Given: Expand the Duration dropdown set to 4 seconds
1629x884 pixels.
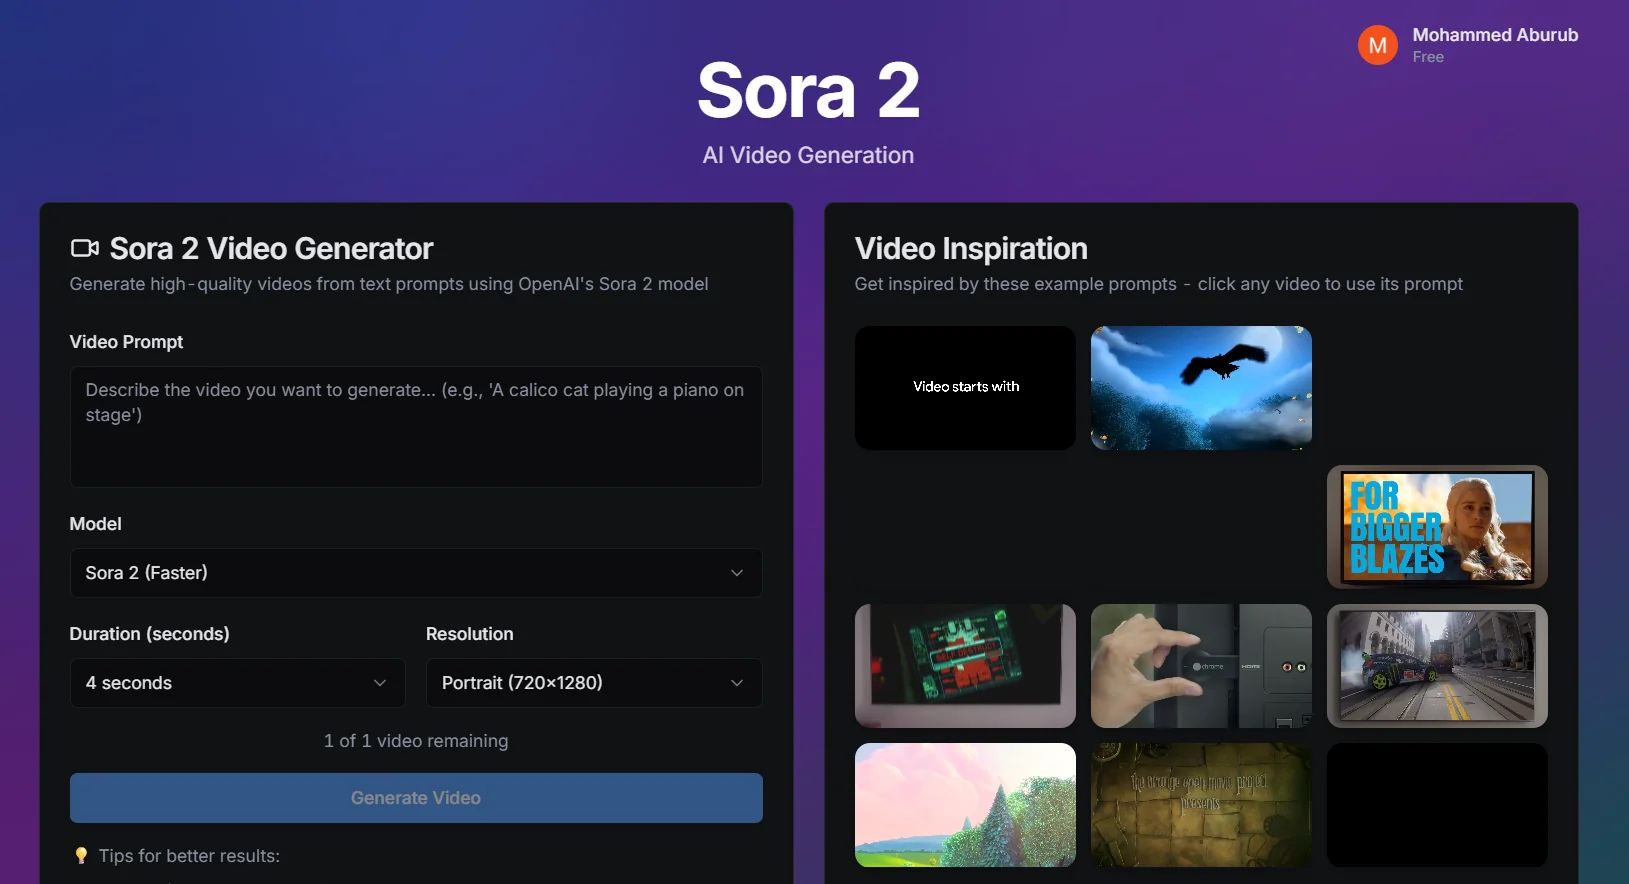Looking at the screenshot, I should point(237,683).
